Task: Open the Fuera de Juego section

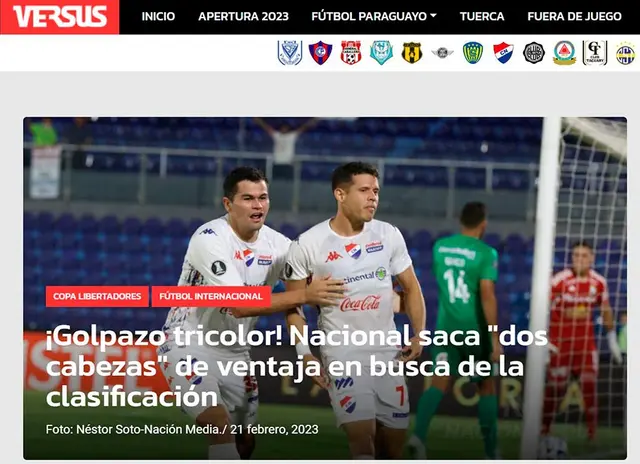Action: 574,16
